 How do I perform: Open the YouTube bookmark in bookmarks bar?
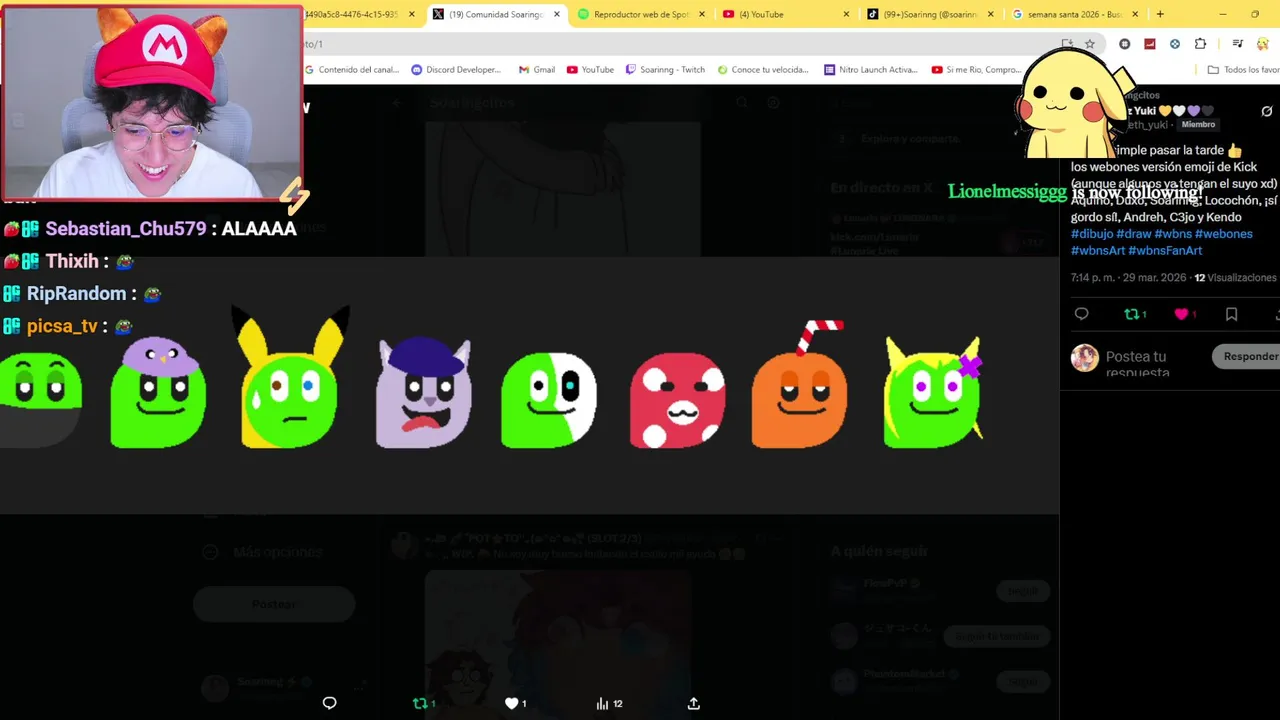(x=590, y=70)
